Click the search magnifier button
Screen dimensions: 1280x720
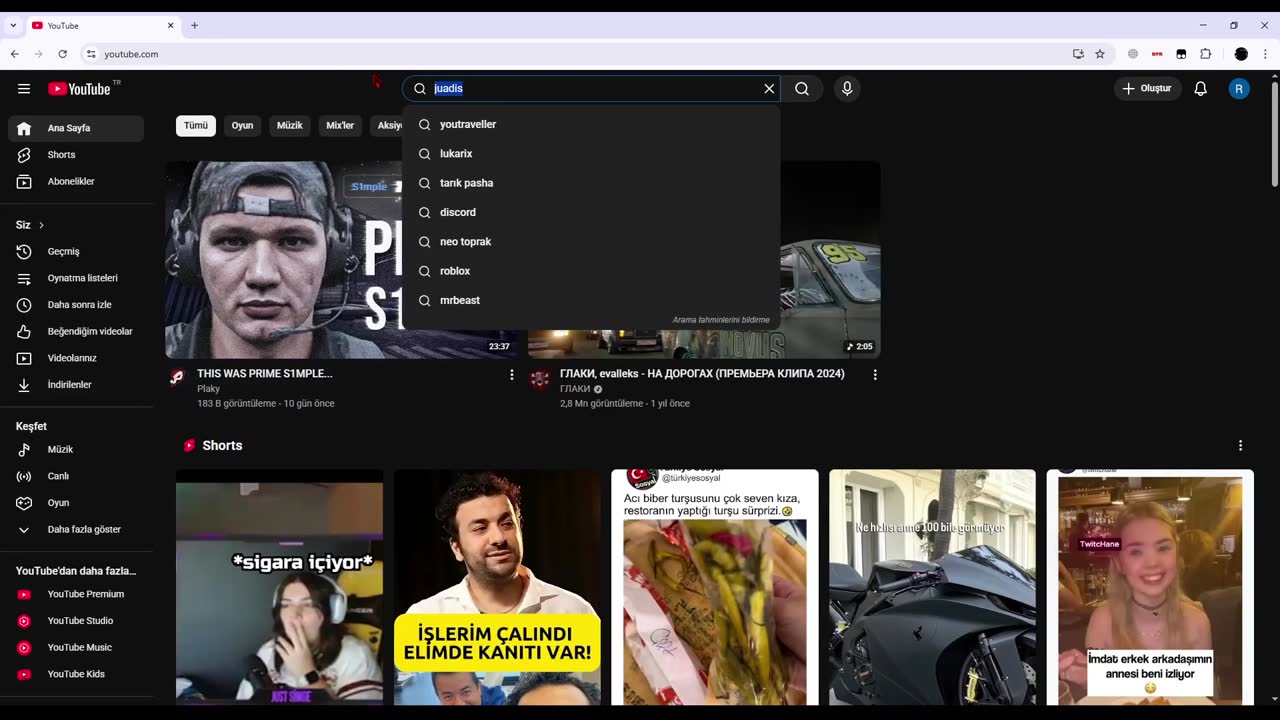(802, 89)
